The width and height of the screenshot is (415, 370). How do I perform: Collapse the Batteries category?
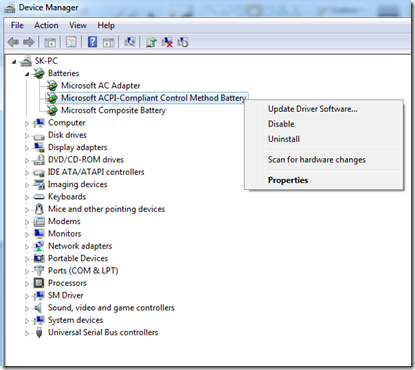[x=27, y=74]
